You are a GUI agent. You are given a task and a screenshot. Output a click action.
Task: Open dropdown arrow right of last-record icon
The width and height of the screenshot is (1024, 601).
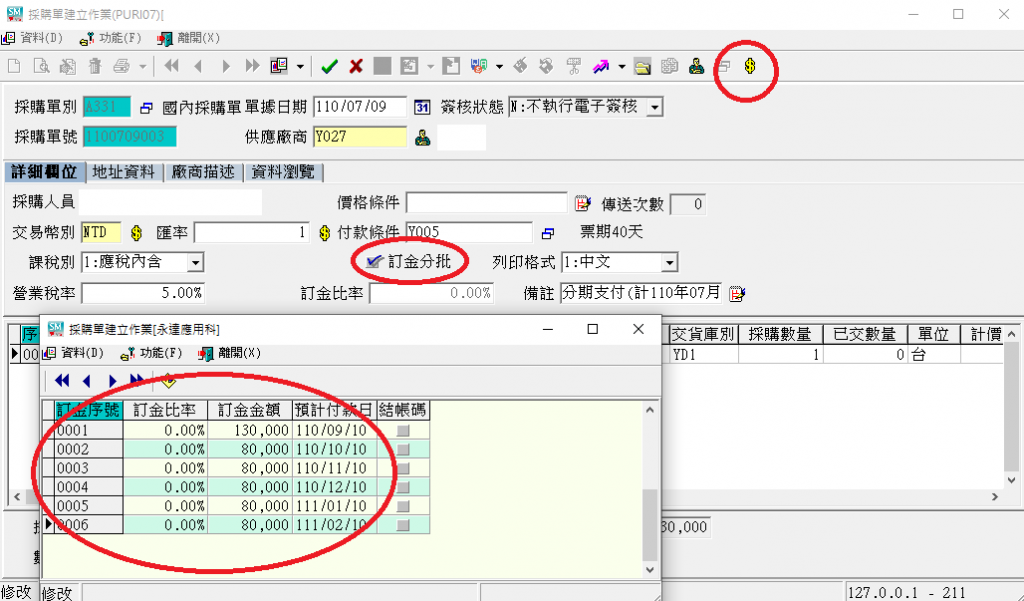[x=300, y=66]
